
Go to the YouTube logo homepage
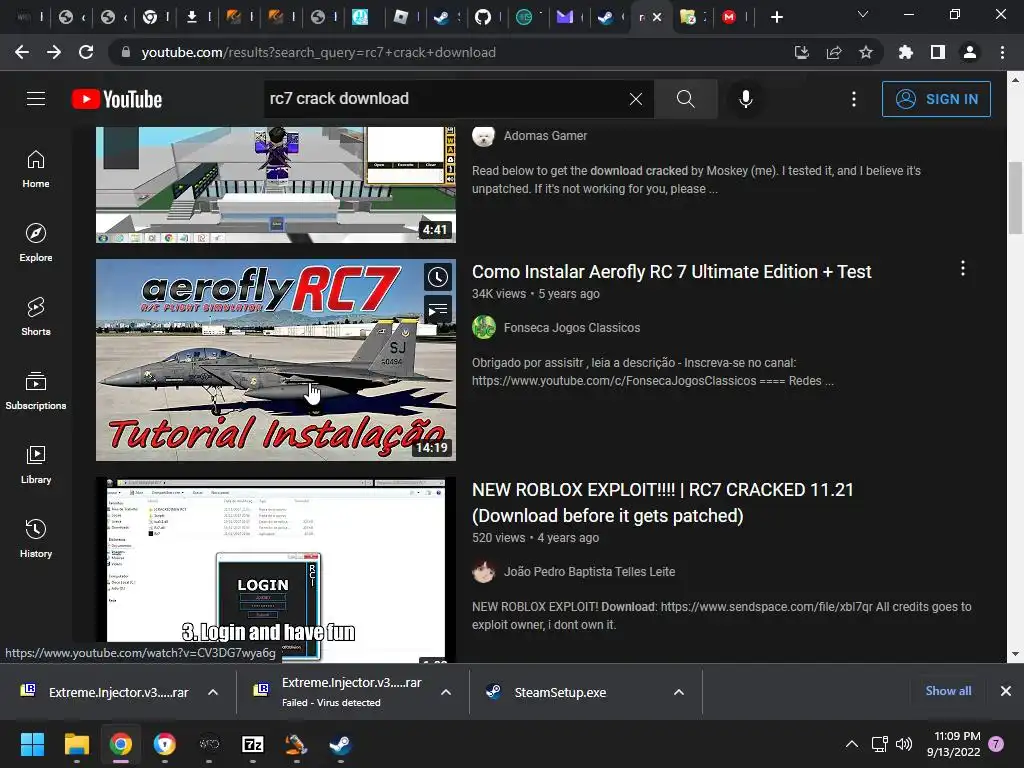(117, 99)
